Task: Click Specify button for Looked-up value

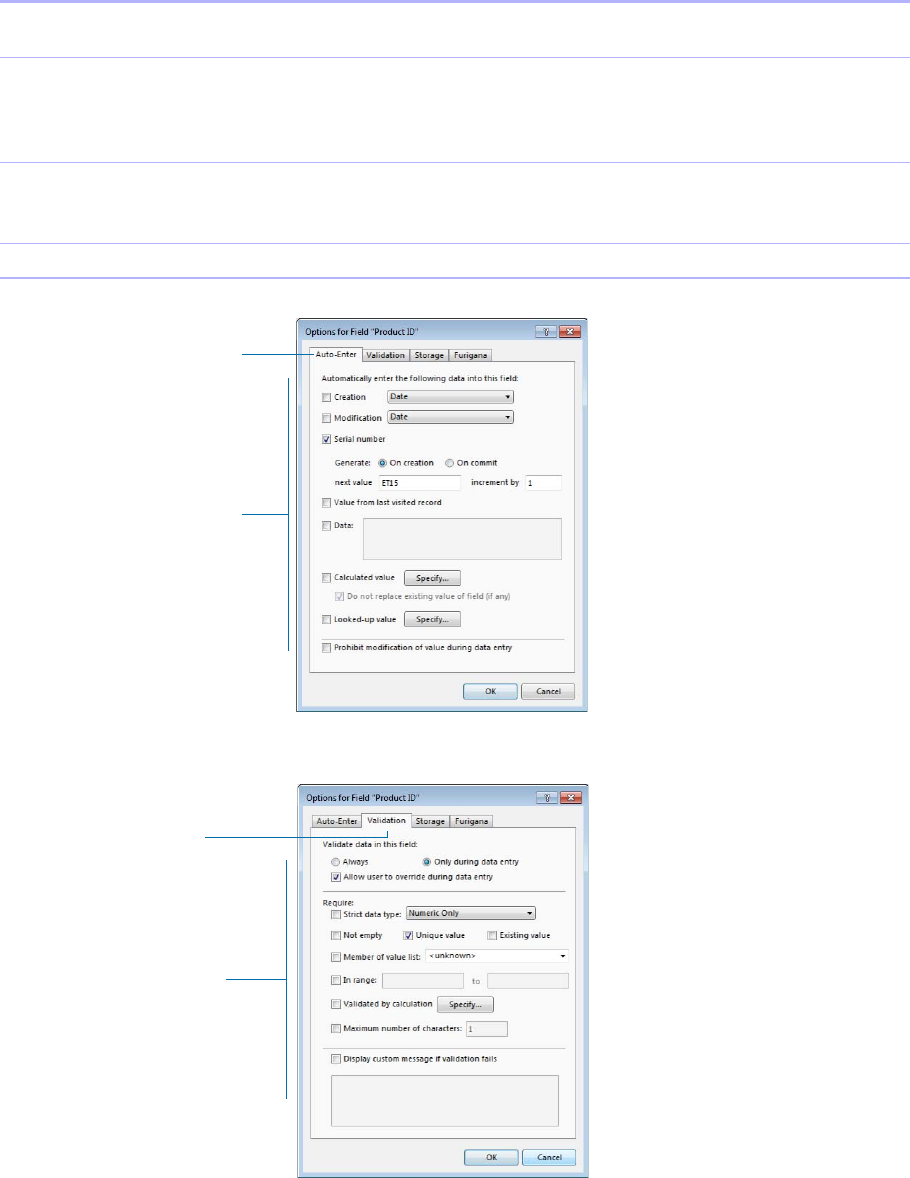Action: [x=432, y=620]
